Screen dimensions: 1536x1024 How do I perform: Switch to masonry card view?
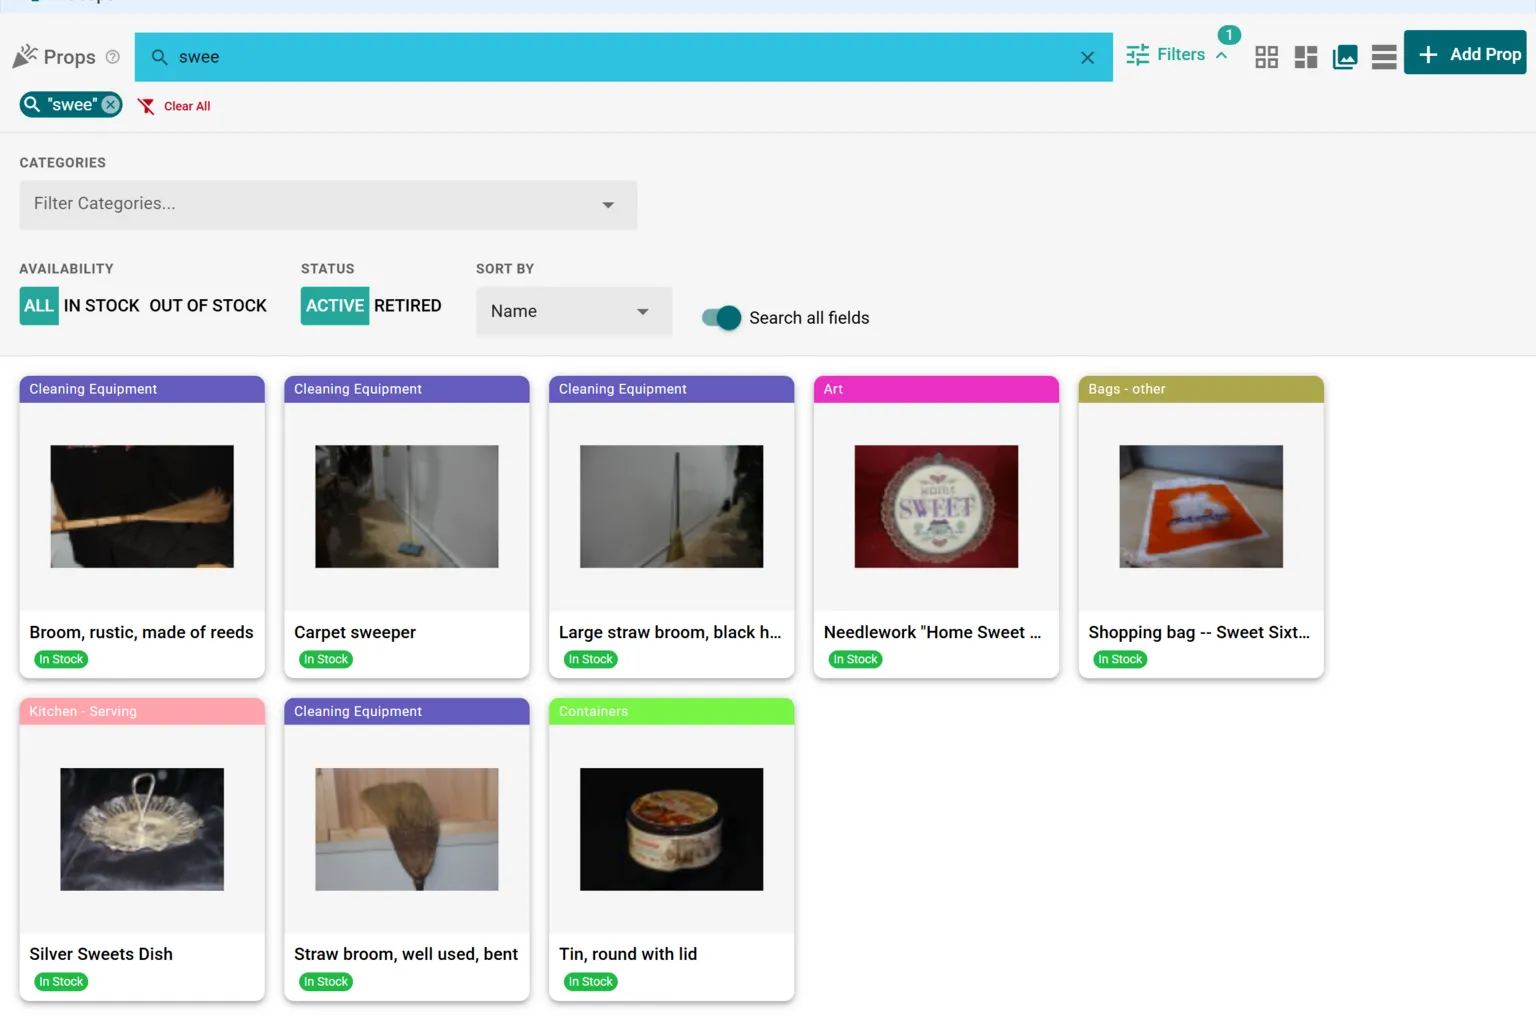pyautogui.click(x=1305, y=57)
